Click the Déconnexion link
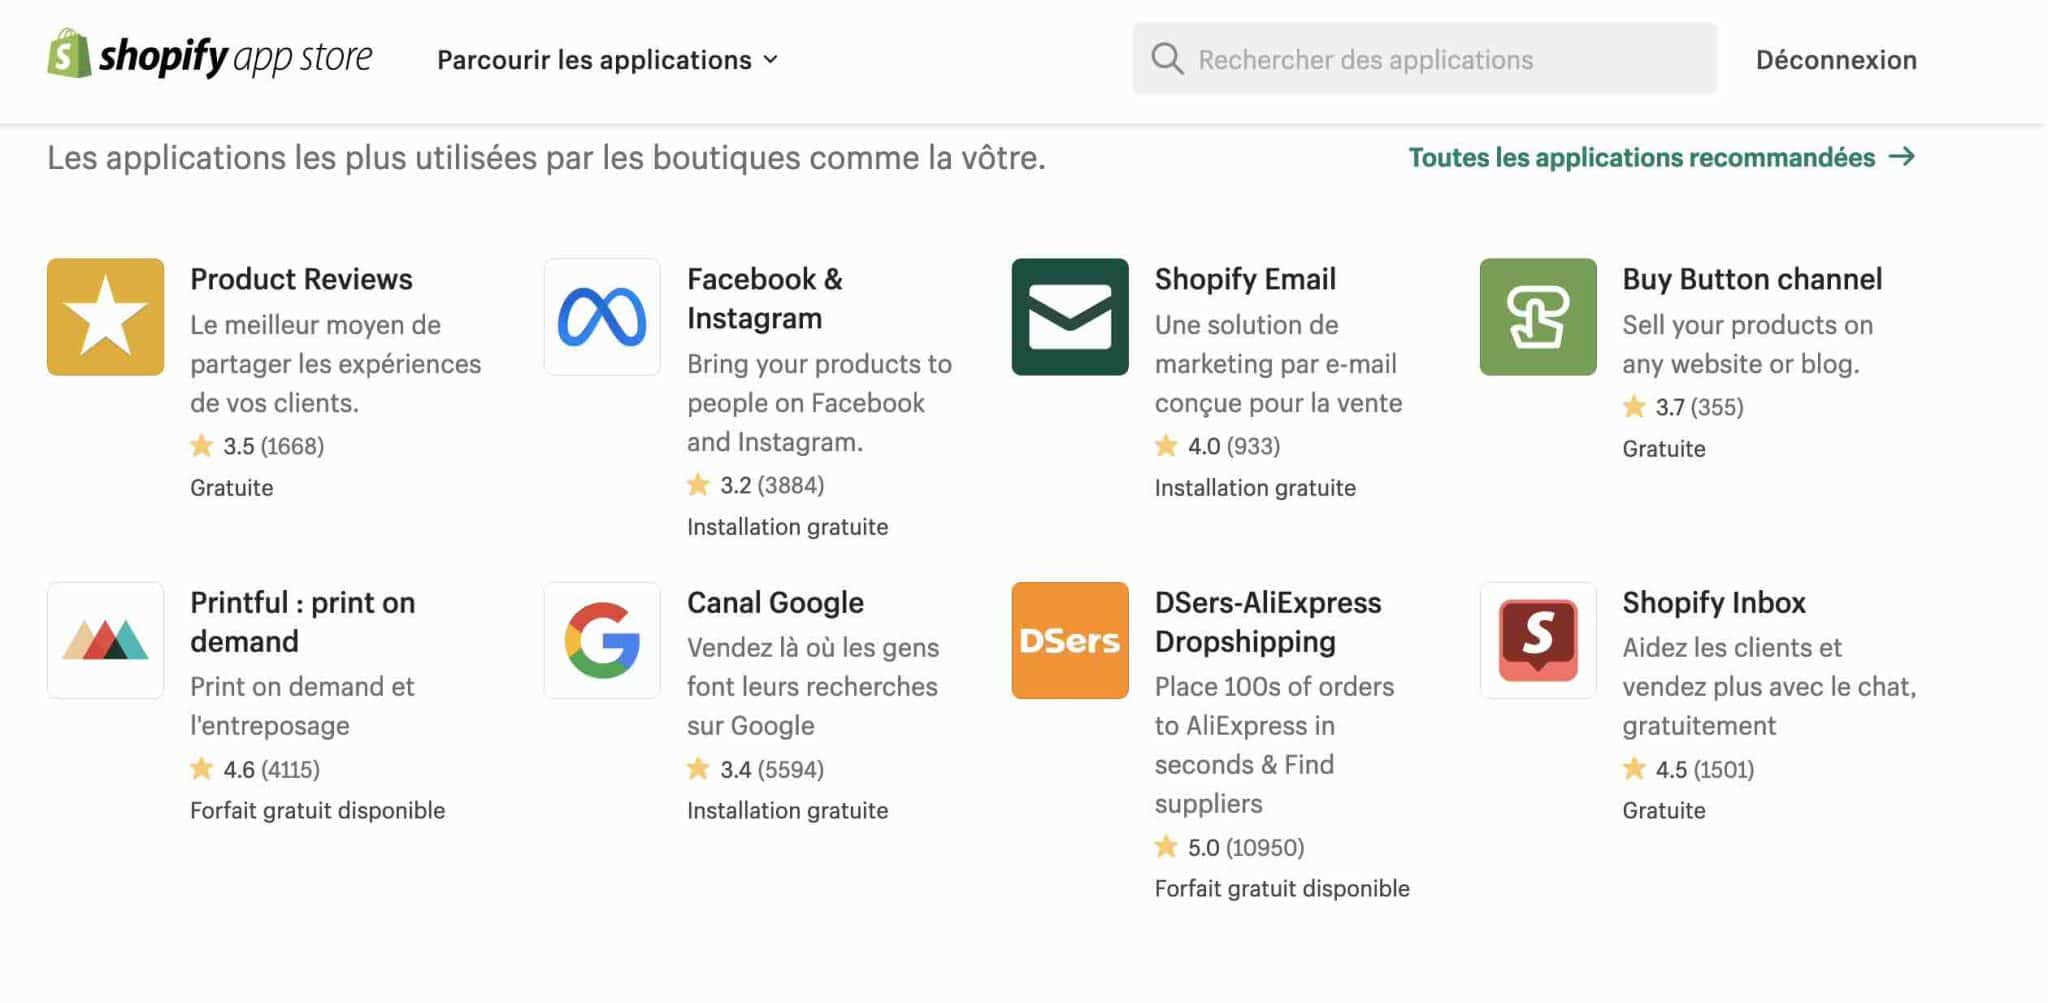2048x1003 pixels. (x=1836, y=60)
